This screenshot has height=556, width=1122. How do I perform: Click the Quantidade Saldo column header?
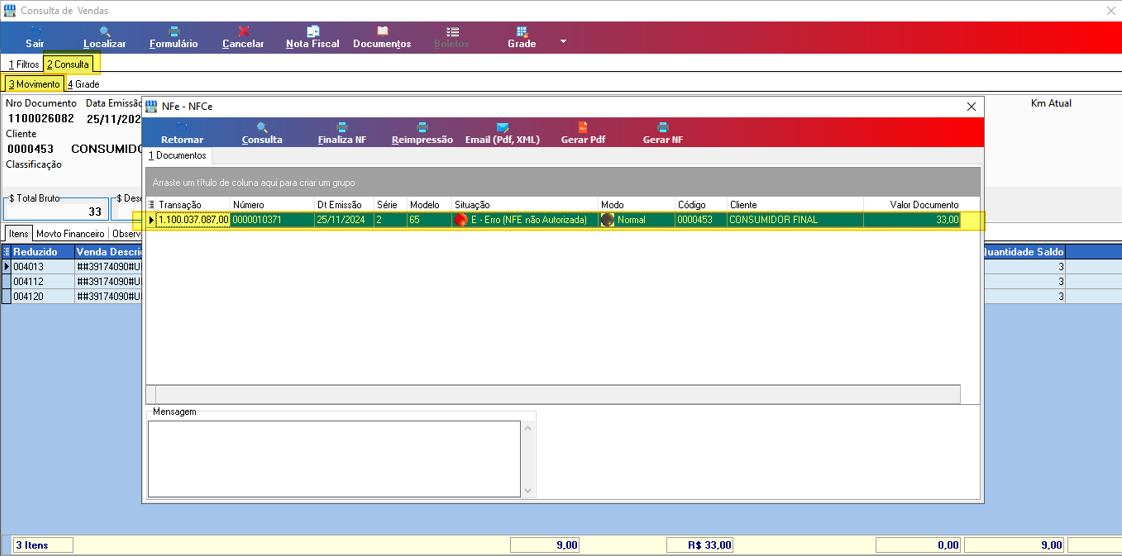click(x=1025, y=252)
